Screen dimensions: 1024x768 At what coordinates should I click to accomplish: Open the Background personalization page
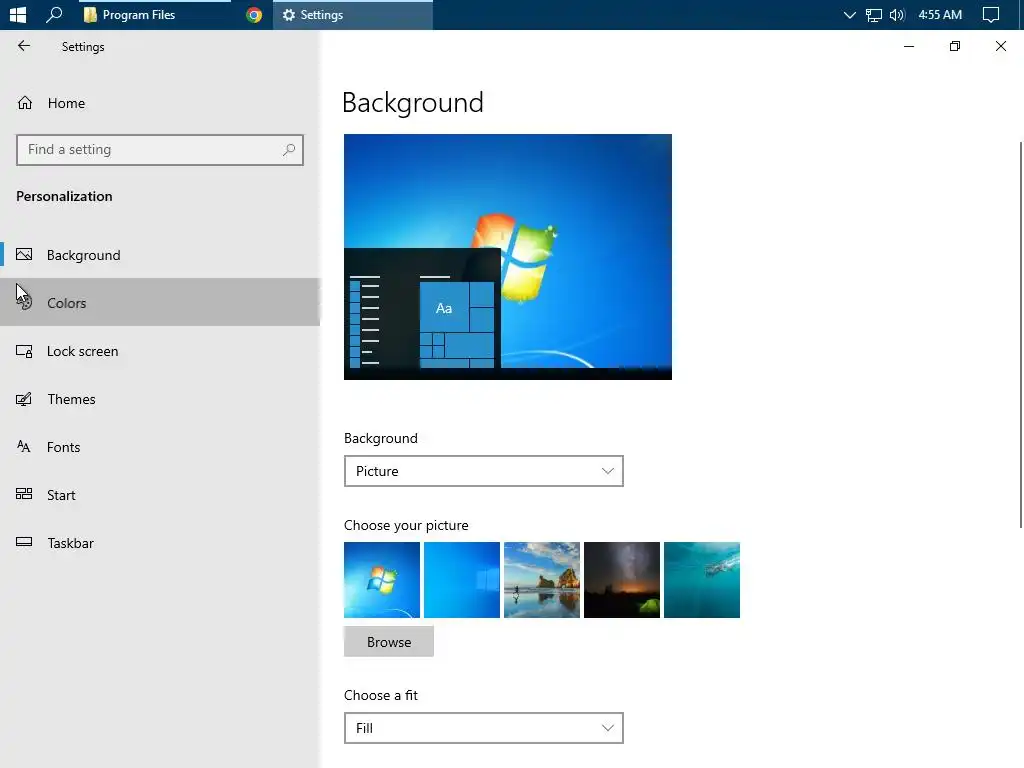click(x=160, y=255)
